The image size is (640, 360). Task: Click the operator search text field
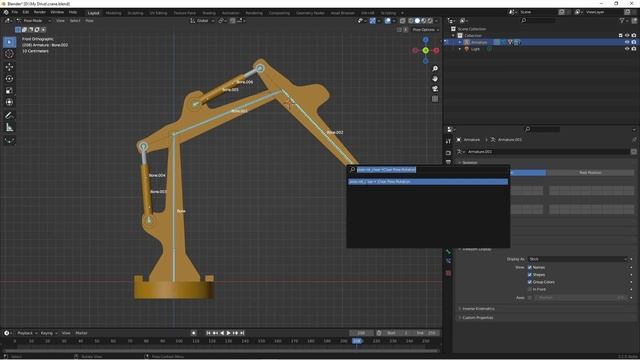(429, 170)
